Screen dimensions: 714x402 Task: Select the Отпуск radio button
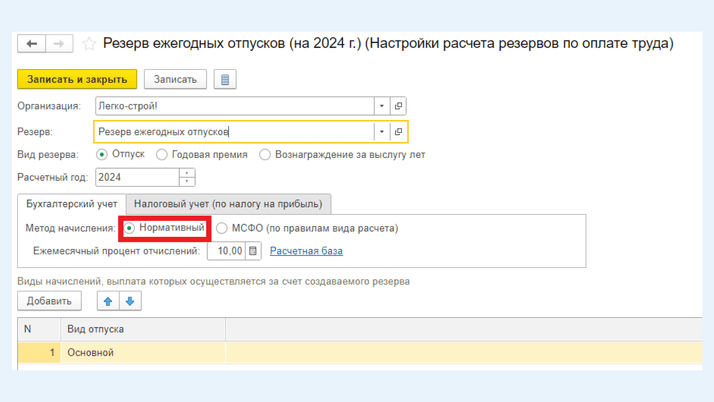tap(102, 154)
